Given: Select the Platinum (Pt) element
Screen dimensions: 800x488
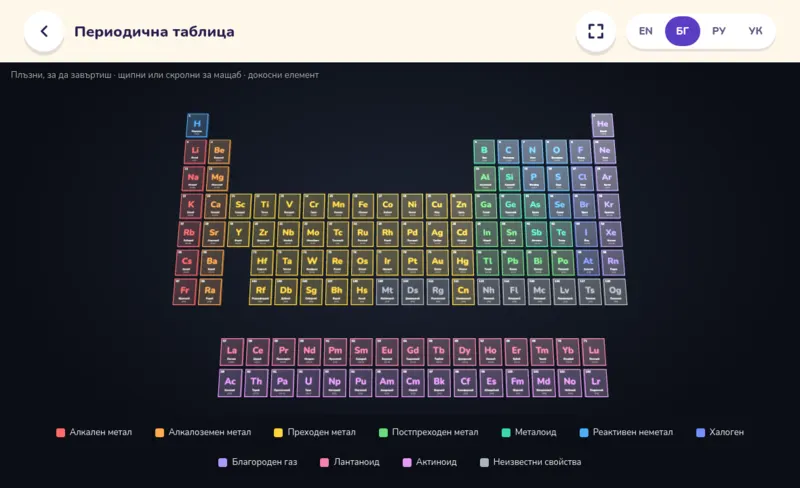Looking at the screenshot, I should (x=412, y=262).
